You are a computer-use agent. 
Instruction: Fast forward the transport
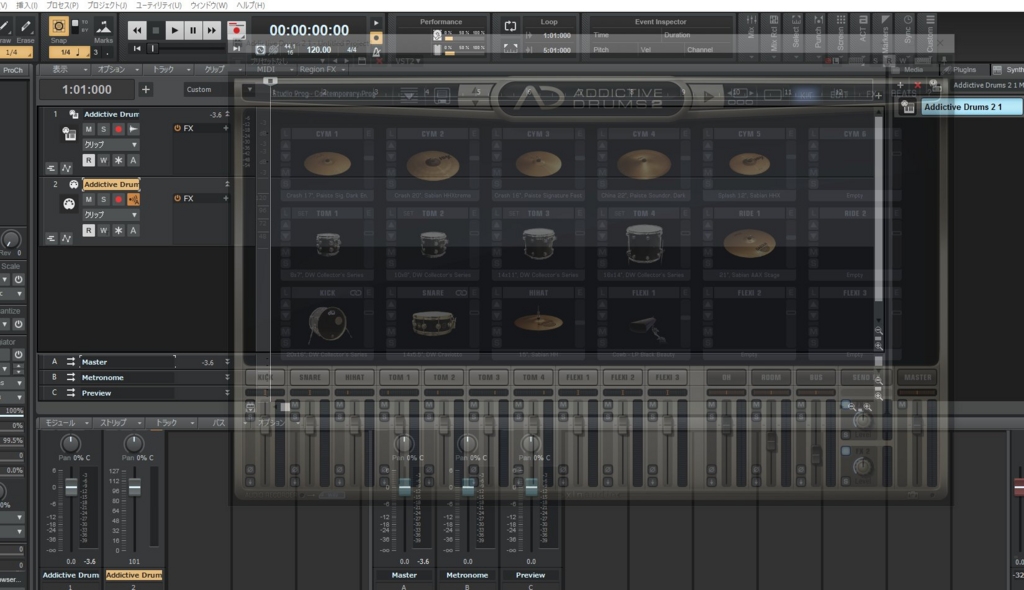click(212, 30)
